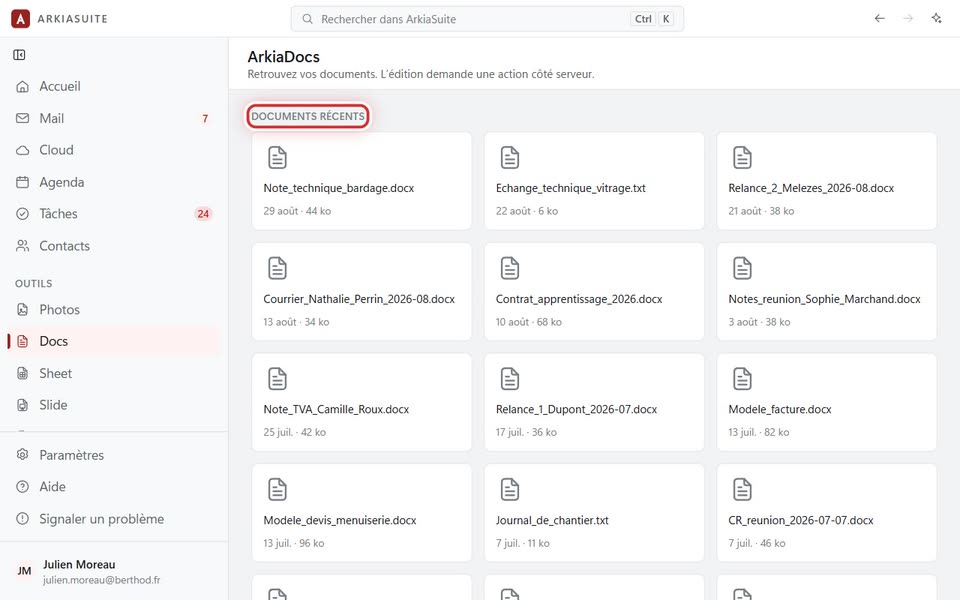This screenshot has height=600, width=960.
Task: Click the Accueil home icon
Action: pos(23,86)
